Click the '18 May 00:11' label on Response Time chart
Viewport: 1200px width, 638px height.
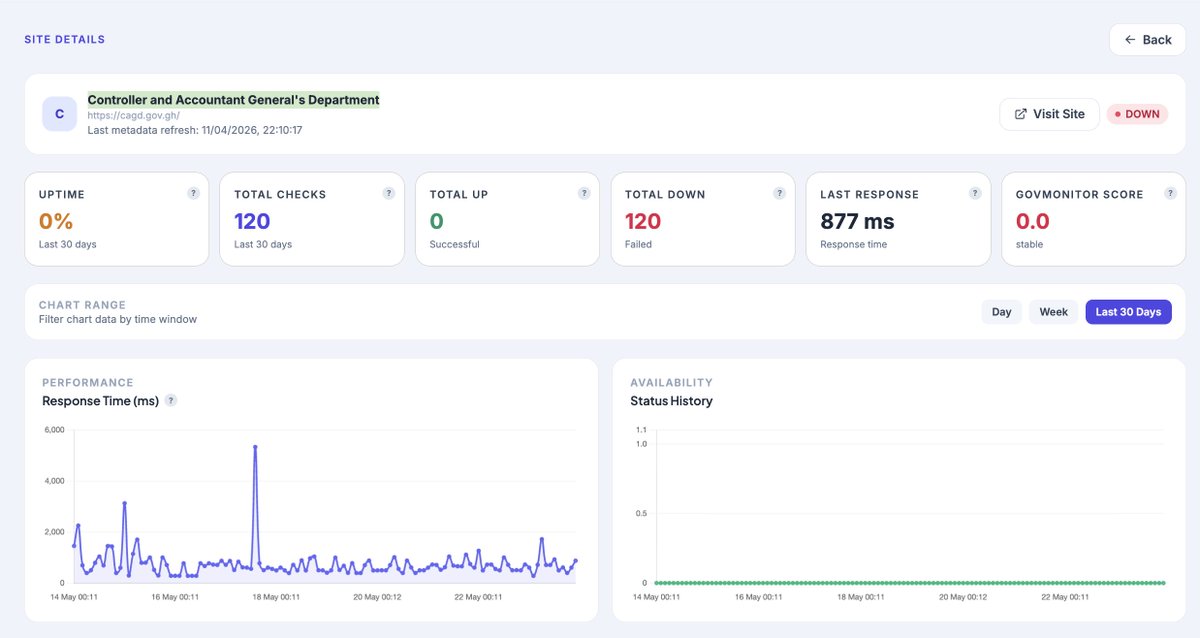pos(275,597)
